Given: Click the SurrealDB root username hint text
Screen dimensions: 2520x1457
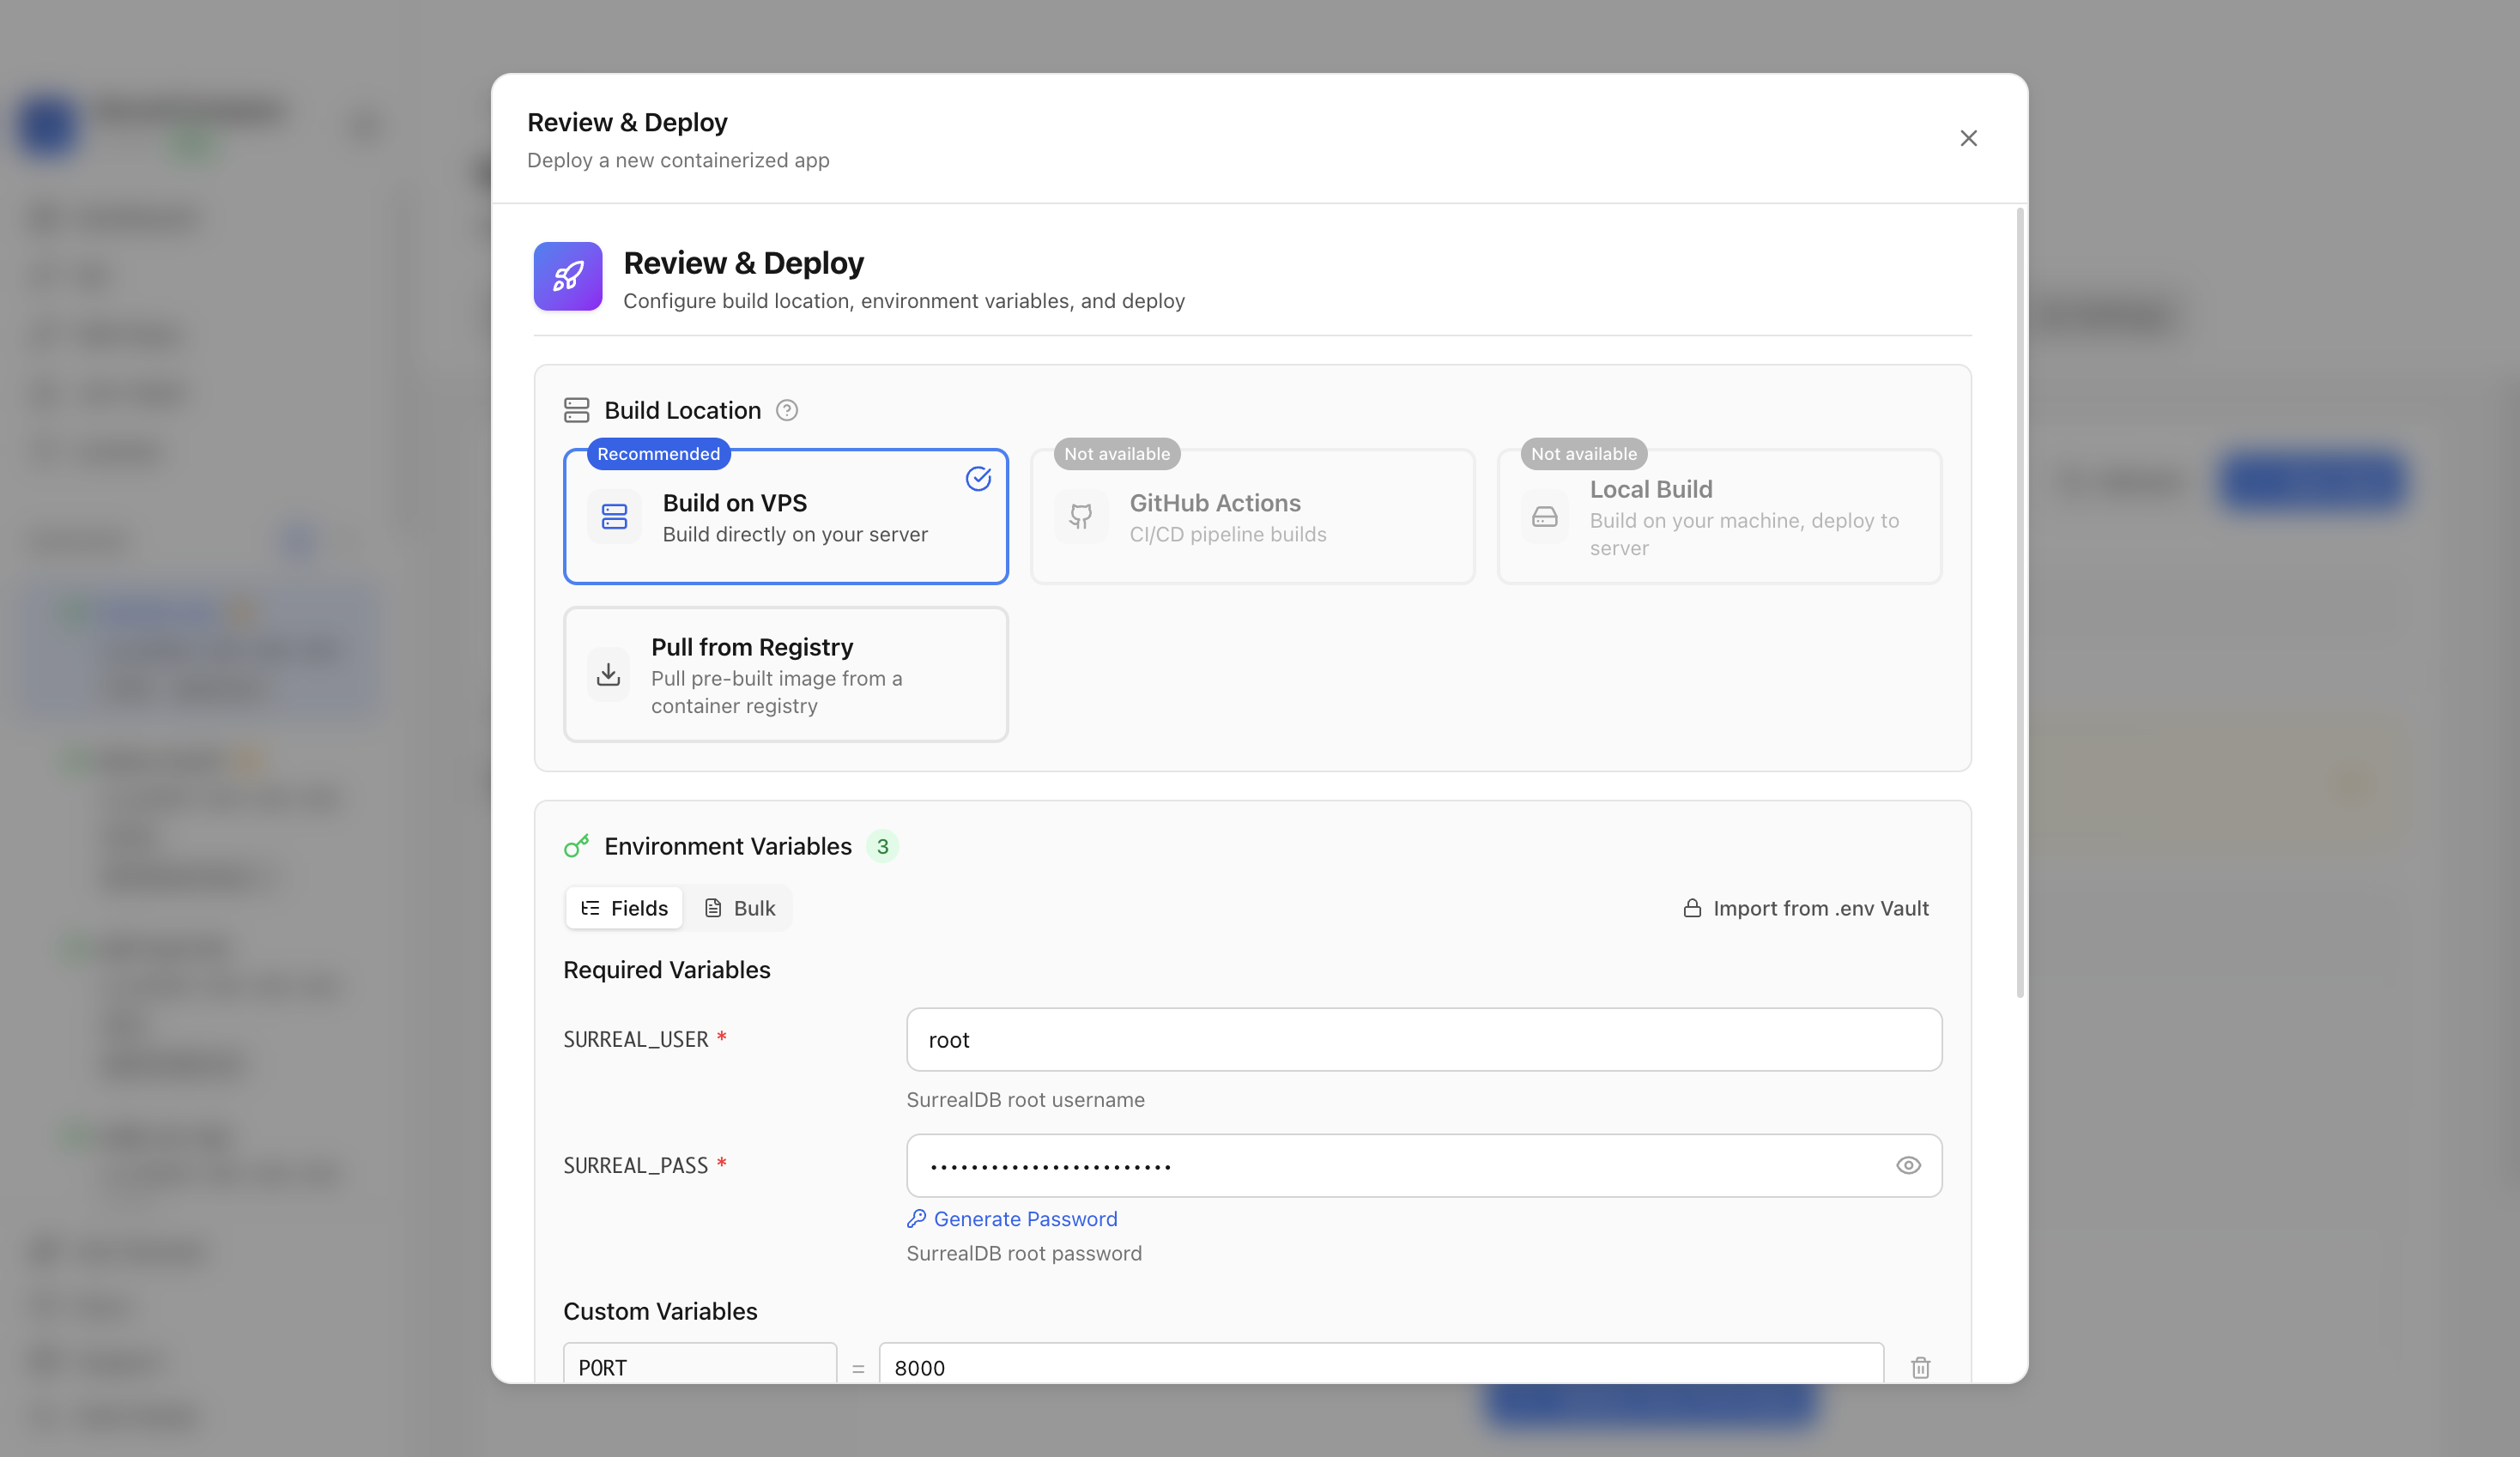Looking at the screenshot, I should tap(1026, 1100).
